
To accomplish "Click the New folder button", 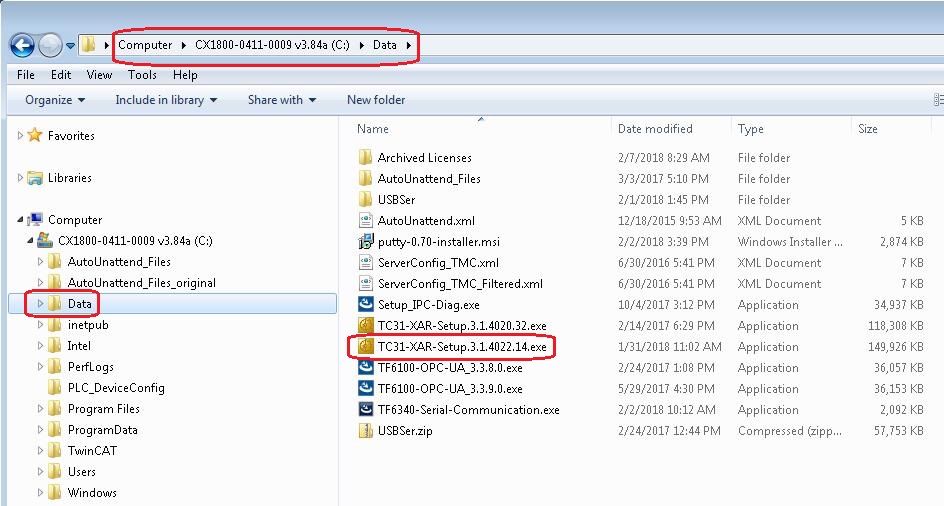I will (x=376, y=100).
